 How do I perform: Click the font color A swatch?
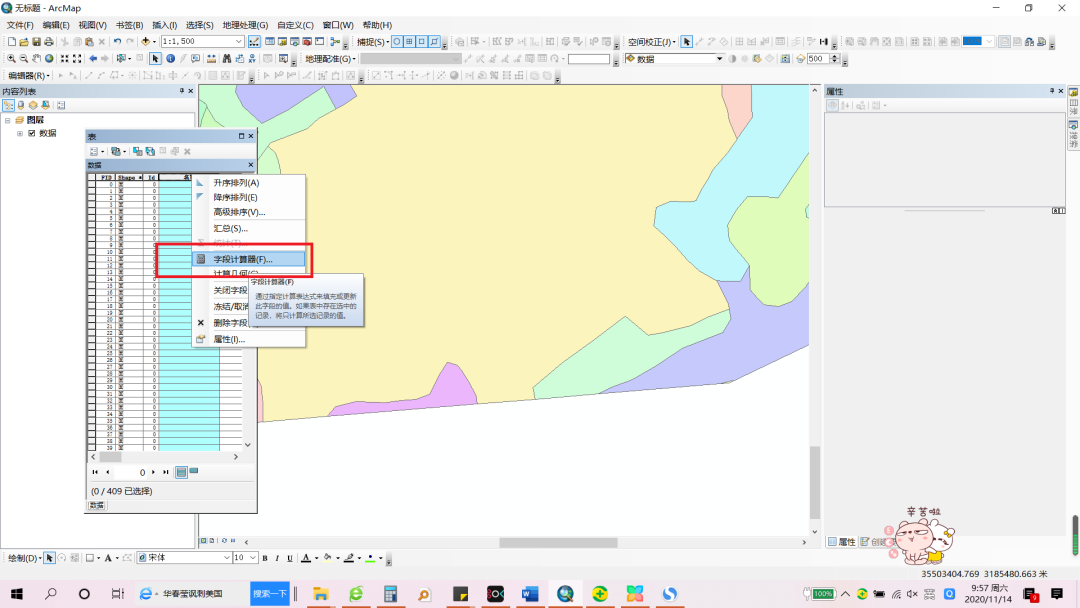click(x=306, y=558)
